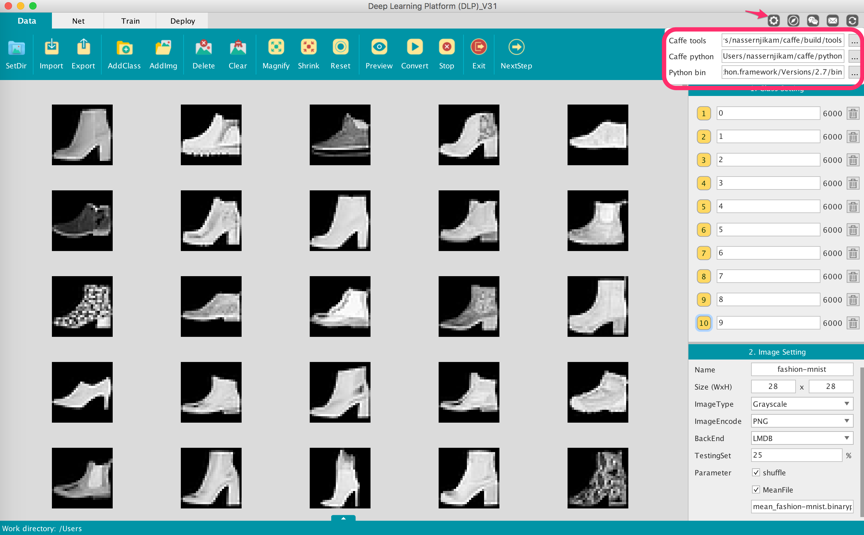Click the Magnify tool icon
Image resolution: width=864 pixels, height=535 pixels.
point(276,48)
